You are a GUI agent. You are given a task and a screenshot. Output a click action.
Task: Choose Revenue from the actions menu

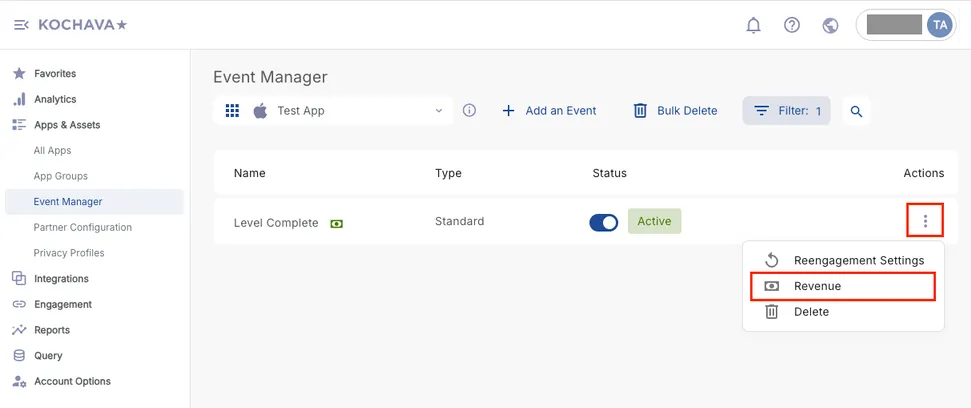(x=843, y=286)
